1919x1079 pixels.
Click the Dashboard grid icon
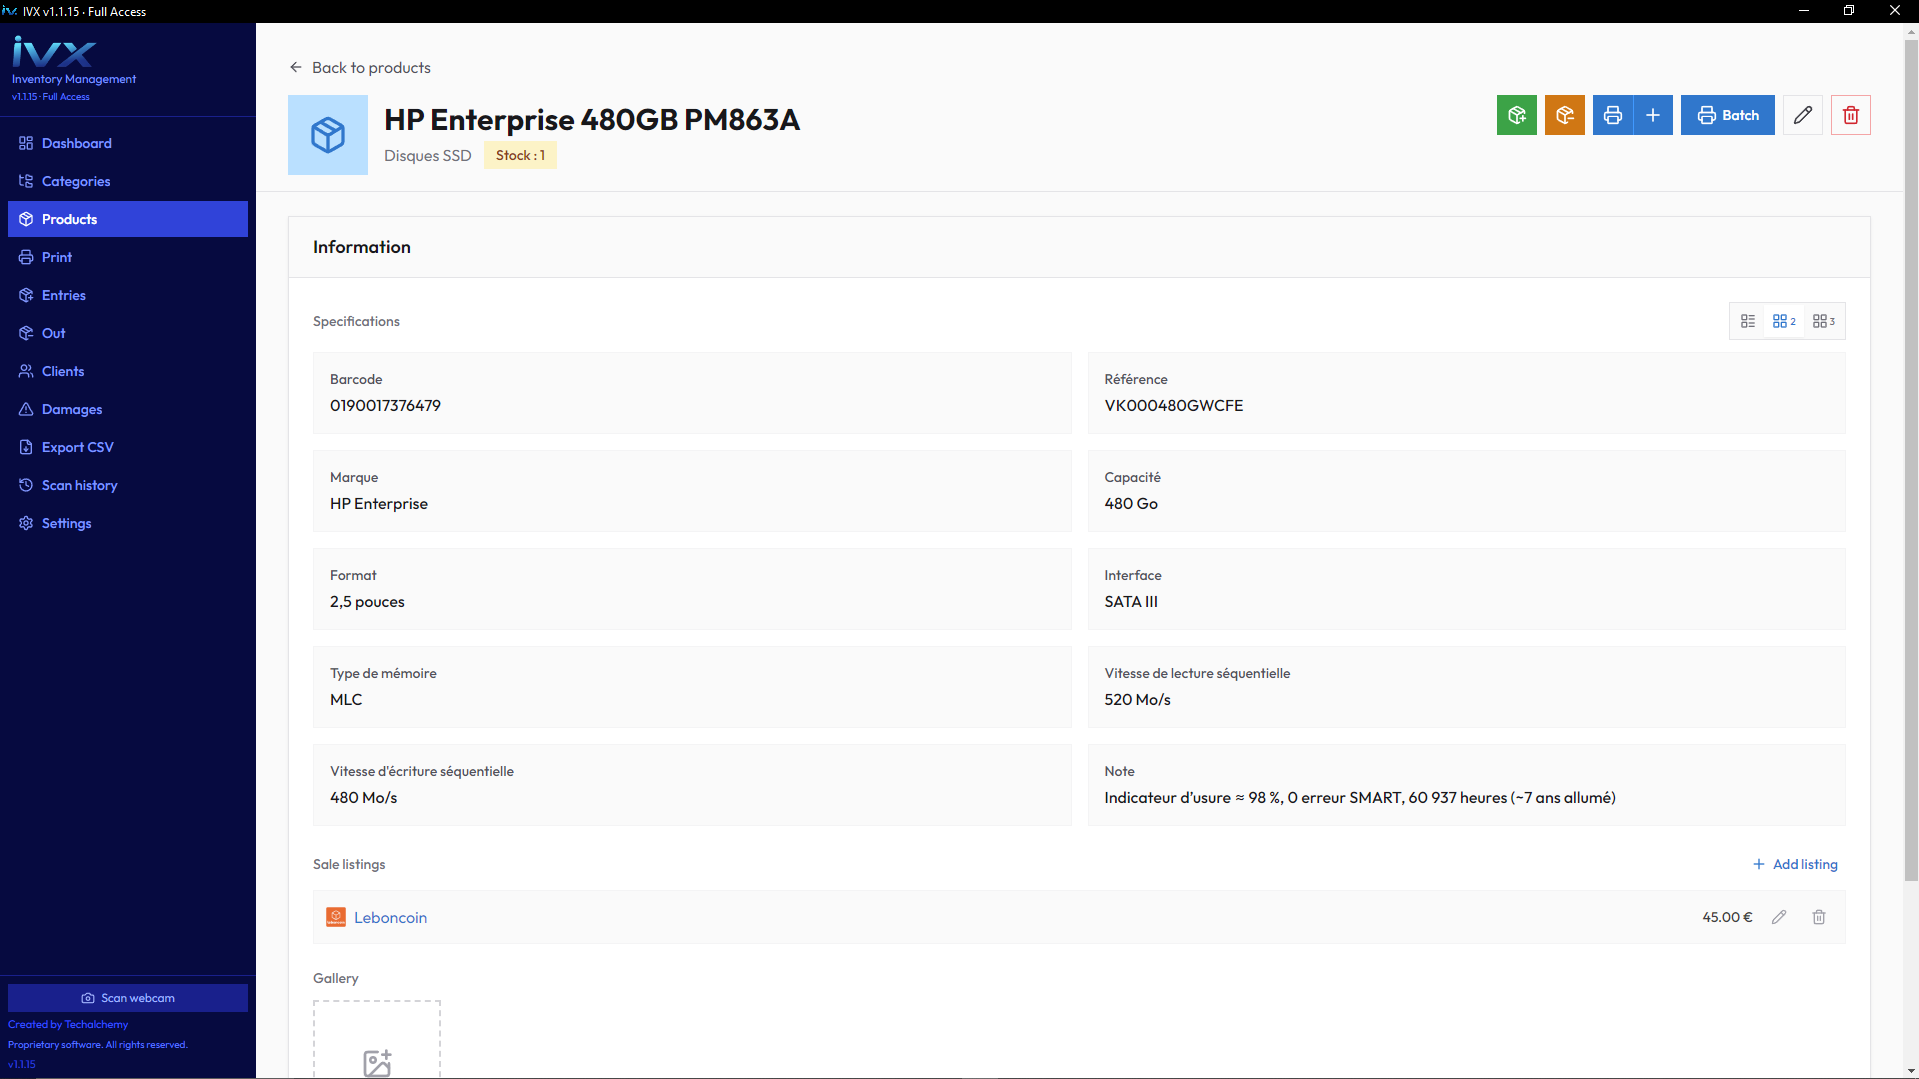click(26, 143)
